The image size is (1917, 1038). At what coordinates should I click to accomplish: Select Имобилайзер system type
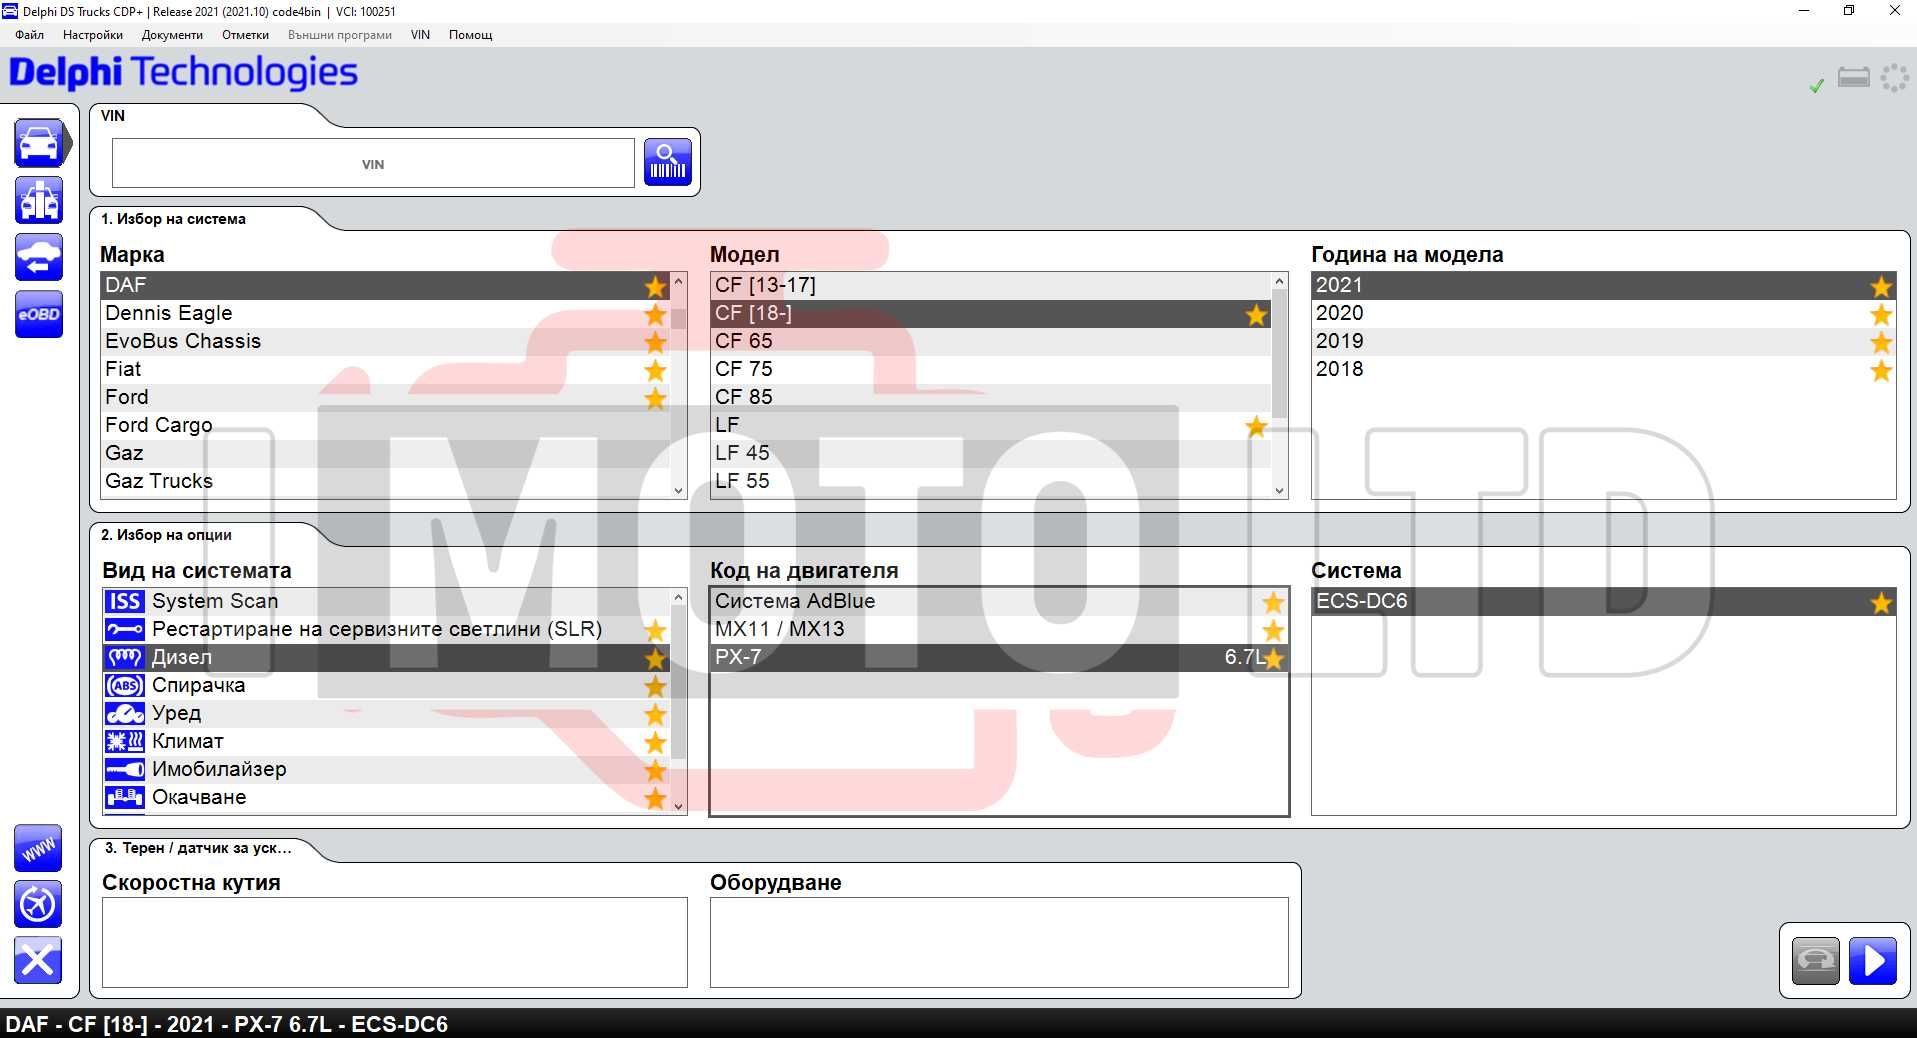385,769
